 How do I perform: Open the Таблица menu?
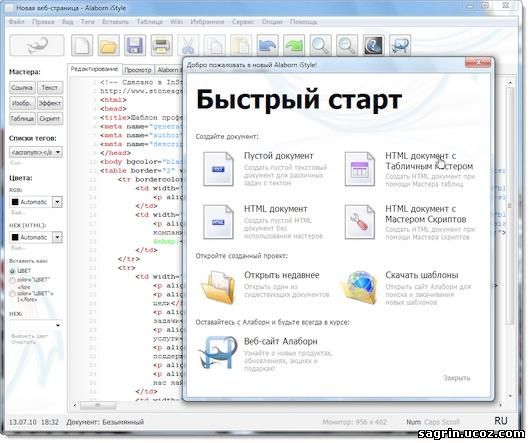pyautogui.click(x=149, y=22)
